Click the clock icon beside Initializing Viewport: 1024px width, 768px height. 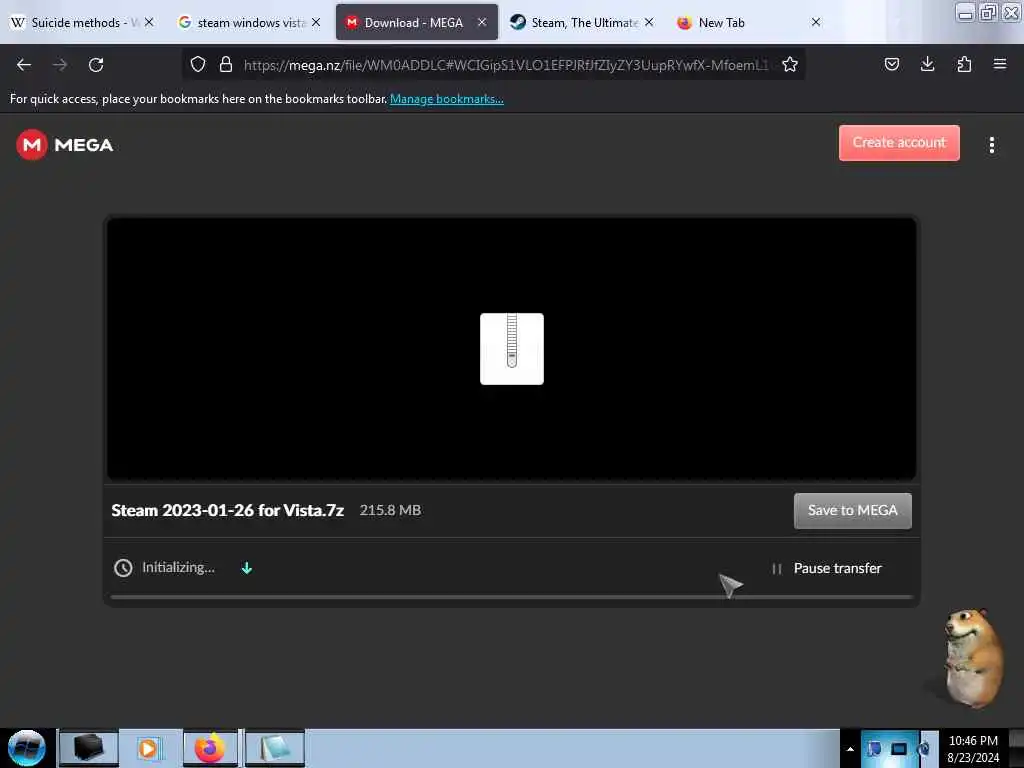(123, 568)
